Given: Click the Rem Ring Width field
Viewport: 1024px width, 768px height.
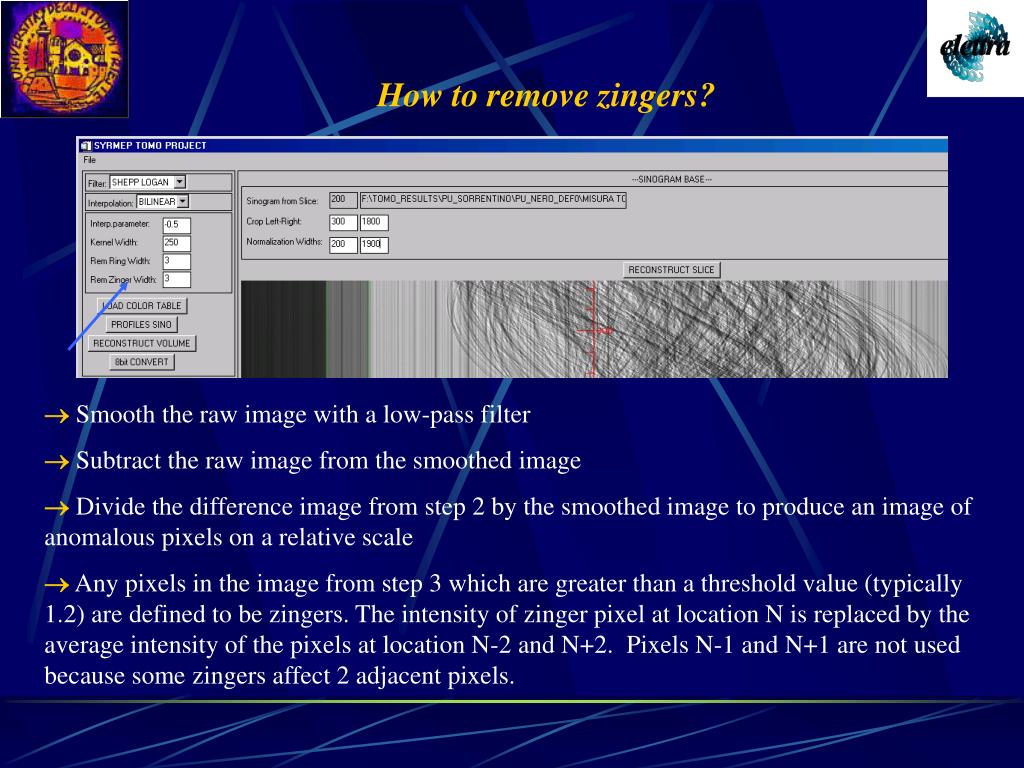Looking at the screenshot, I should pos(176,261).
